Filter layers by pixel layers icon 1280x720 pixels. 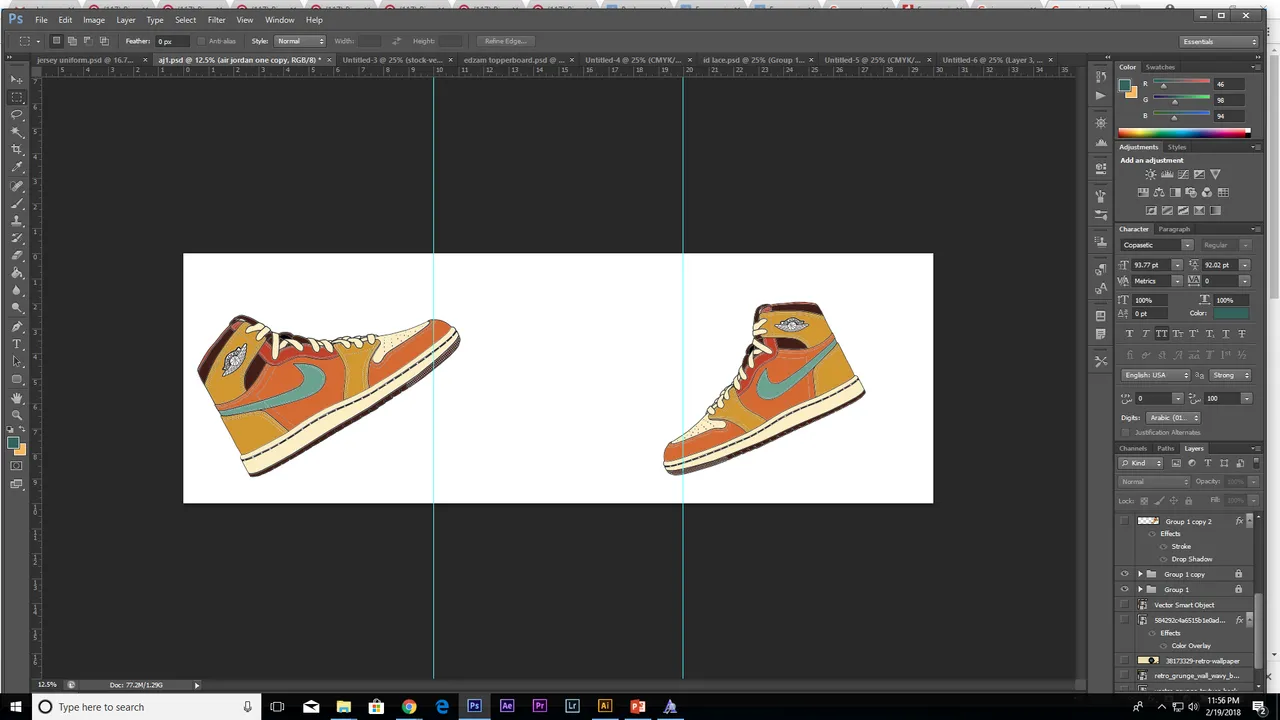pyautogui.click(x=1176, y=463)
